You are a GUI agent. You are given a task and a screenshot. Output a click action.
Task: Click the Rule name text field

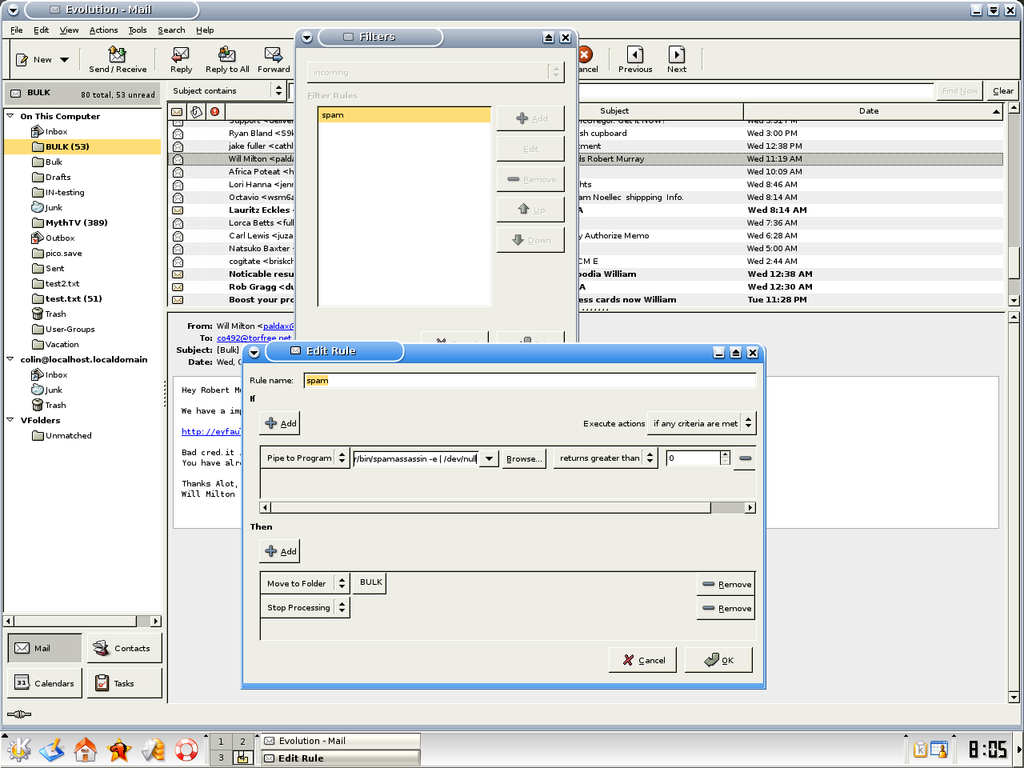tap(529, 380)
